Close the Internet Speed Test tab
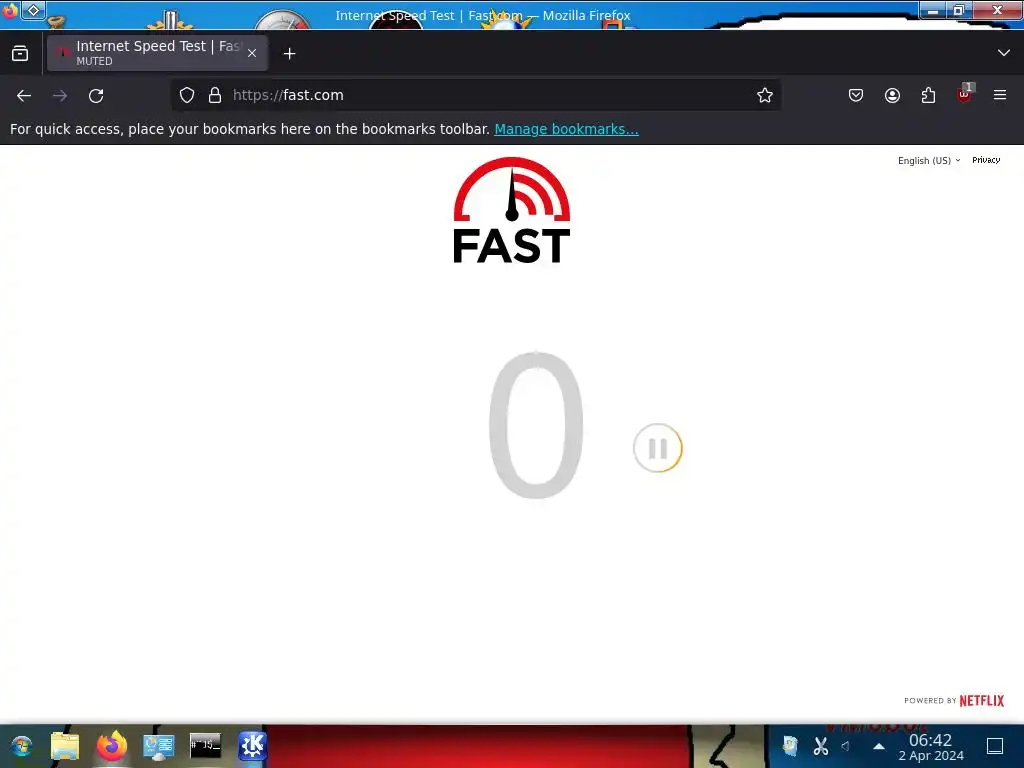The image size is (1024, 768). point(252,54)
